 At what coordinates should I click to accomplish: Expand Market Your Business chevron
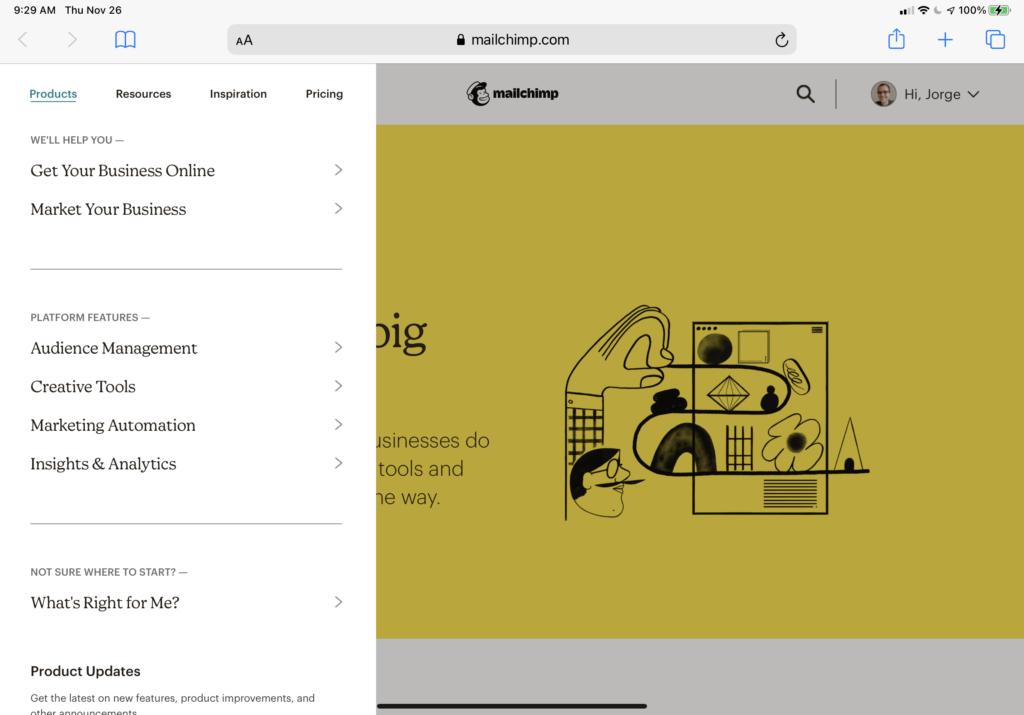(338, 208)
